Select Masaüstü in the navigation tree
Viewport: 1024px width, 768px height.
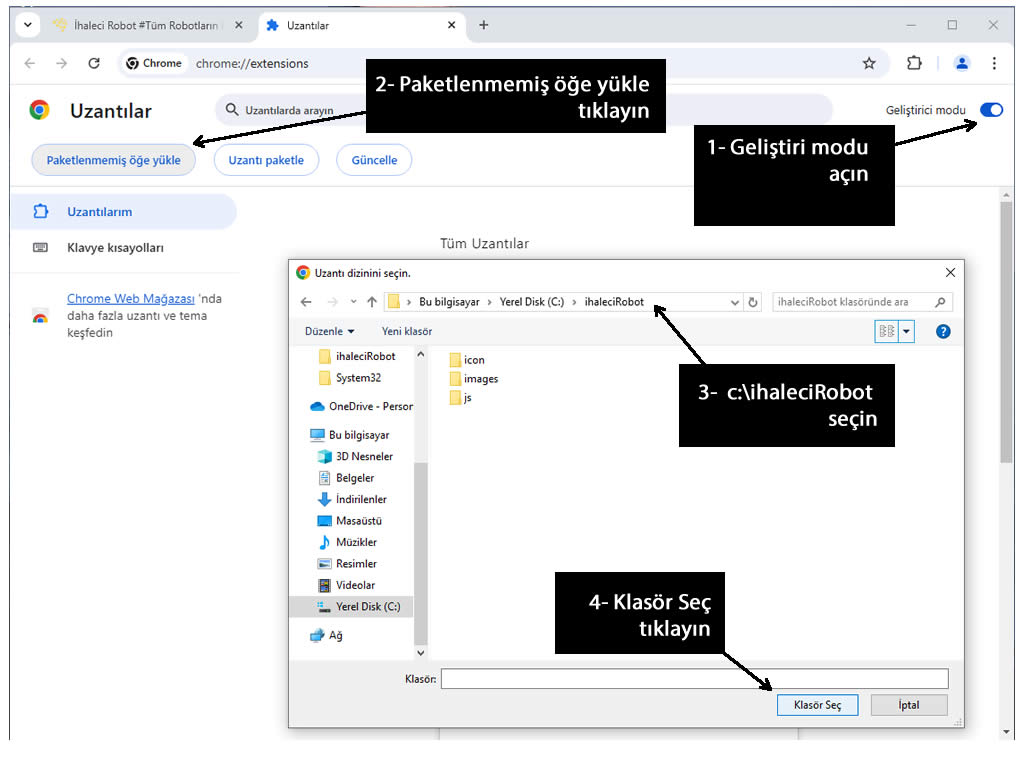349,520
